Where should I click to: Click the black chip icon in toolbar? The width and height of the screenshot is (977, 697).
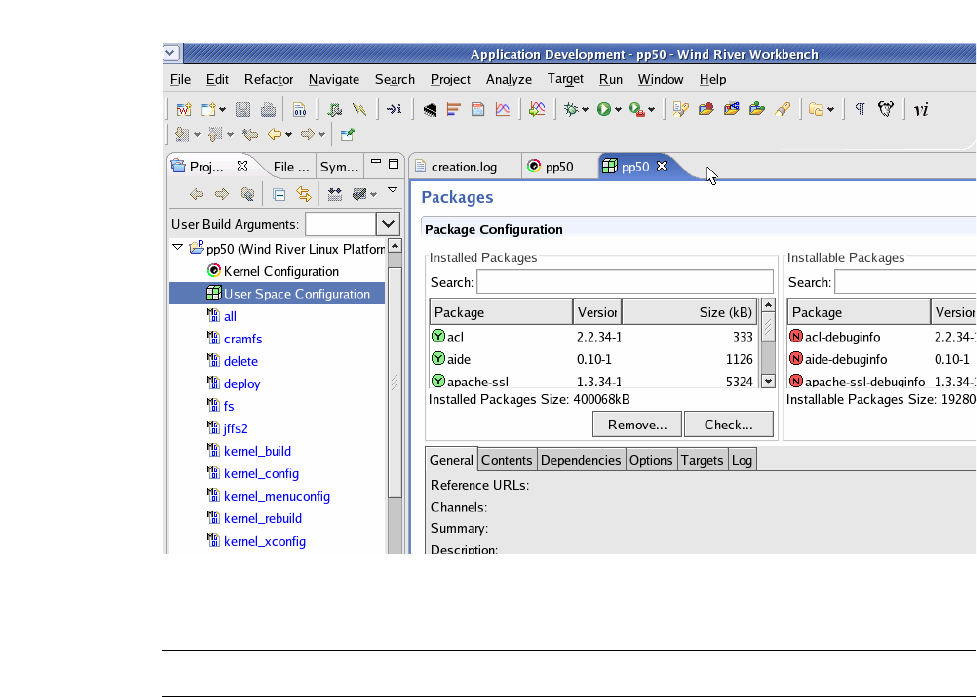pyautogui.click(x=429, y=110)
